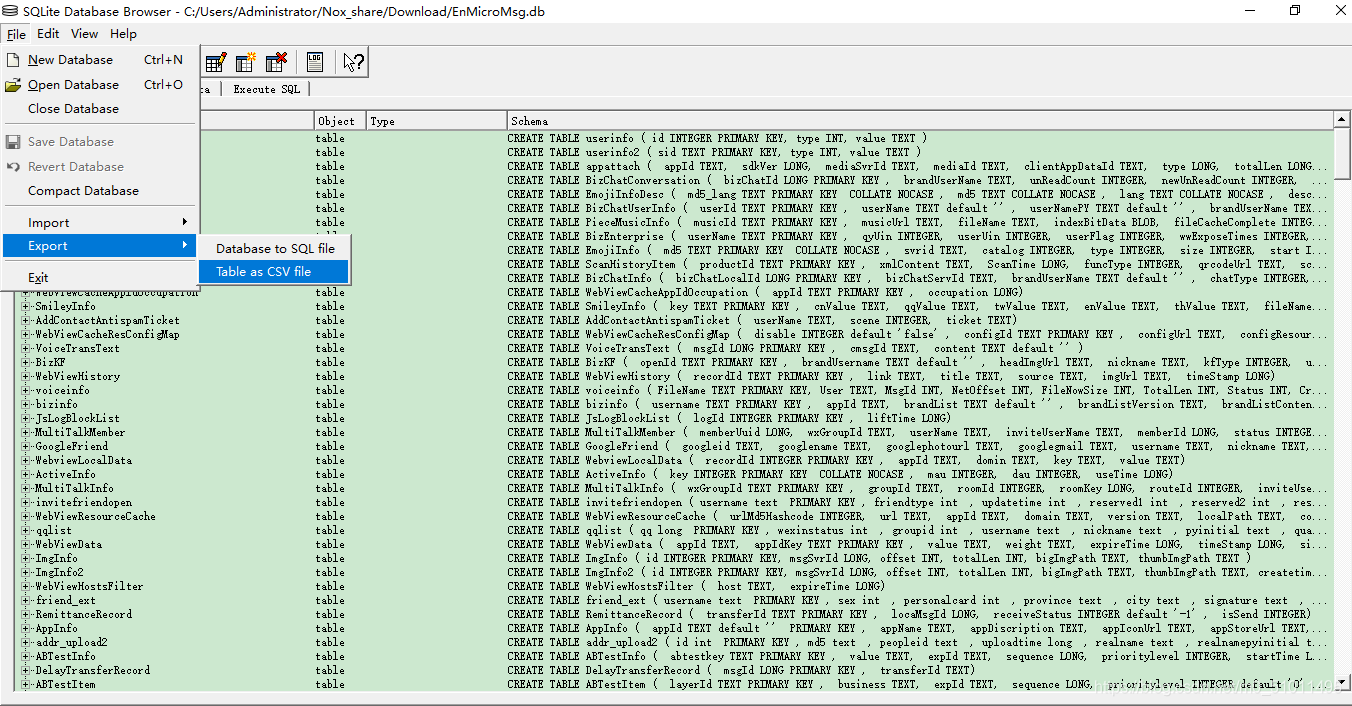Click the Schema column header
The image size is (1352, 706).
[x=920, y=121]
